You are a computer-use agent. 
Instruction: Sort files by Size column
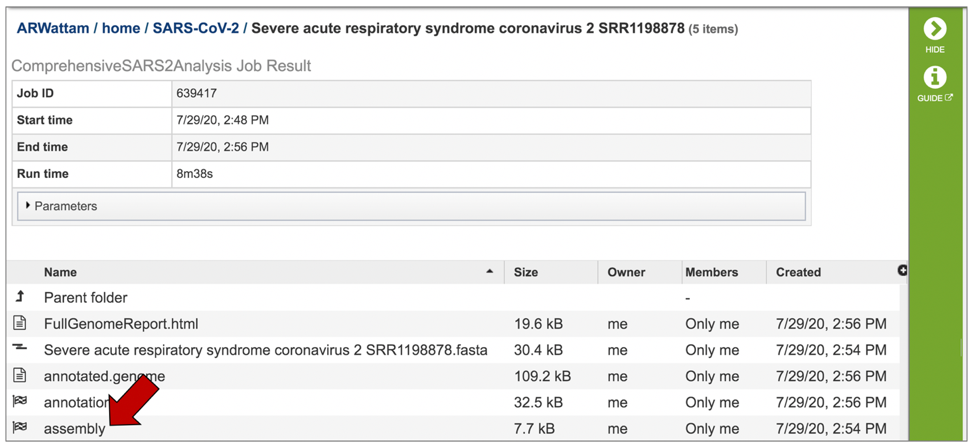tap(526, 272)
